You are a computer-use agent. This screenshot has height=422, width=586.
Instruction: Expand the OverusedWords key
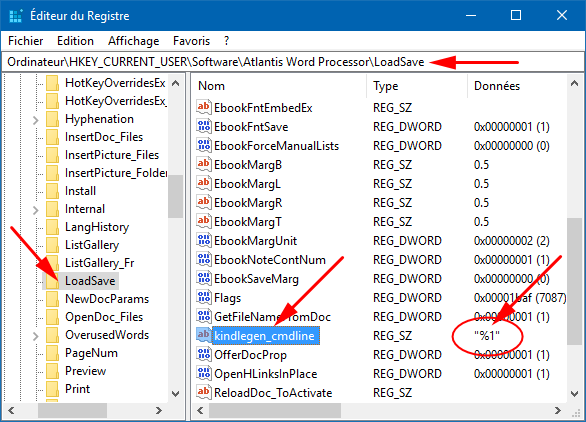(36, 336)
